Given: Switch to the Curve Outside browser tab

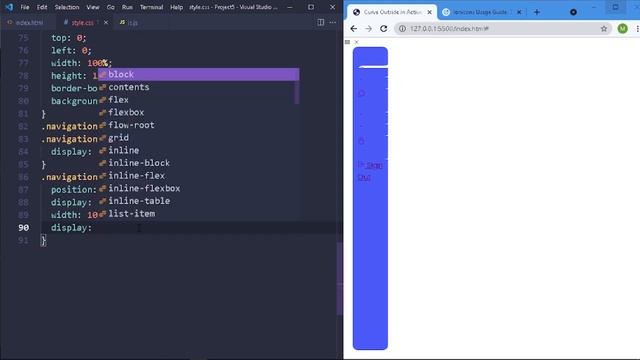Looking at the screenshot, I should click(391, 12).
